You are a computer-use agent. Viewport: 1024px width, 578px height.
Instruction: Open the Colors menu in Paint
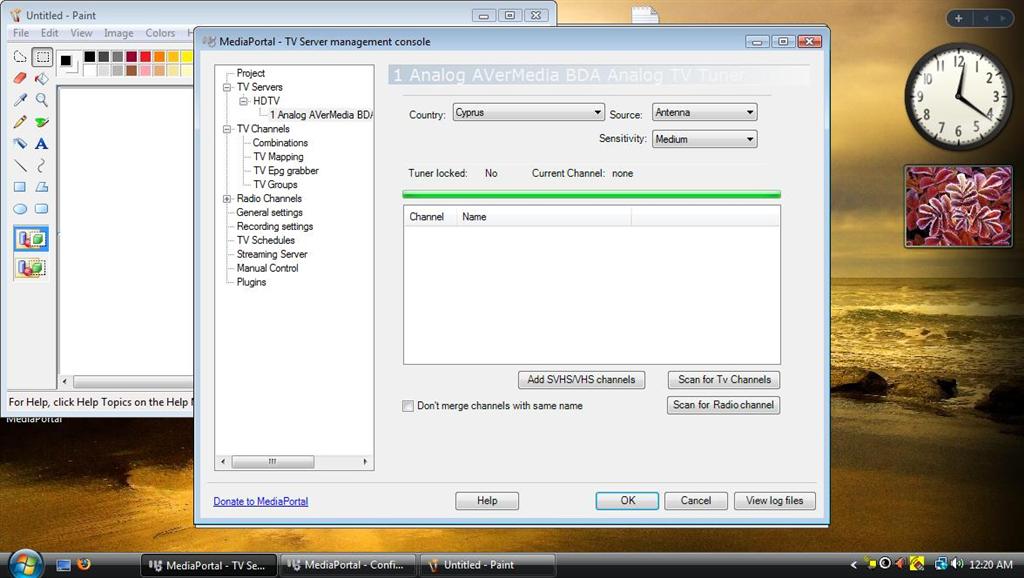coord(160,33)
